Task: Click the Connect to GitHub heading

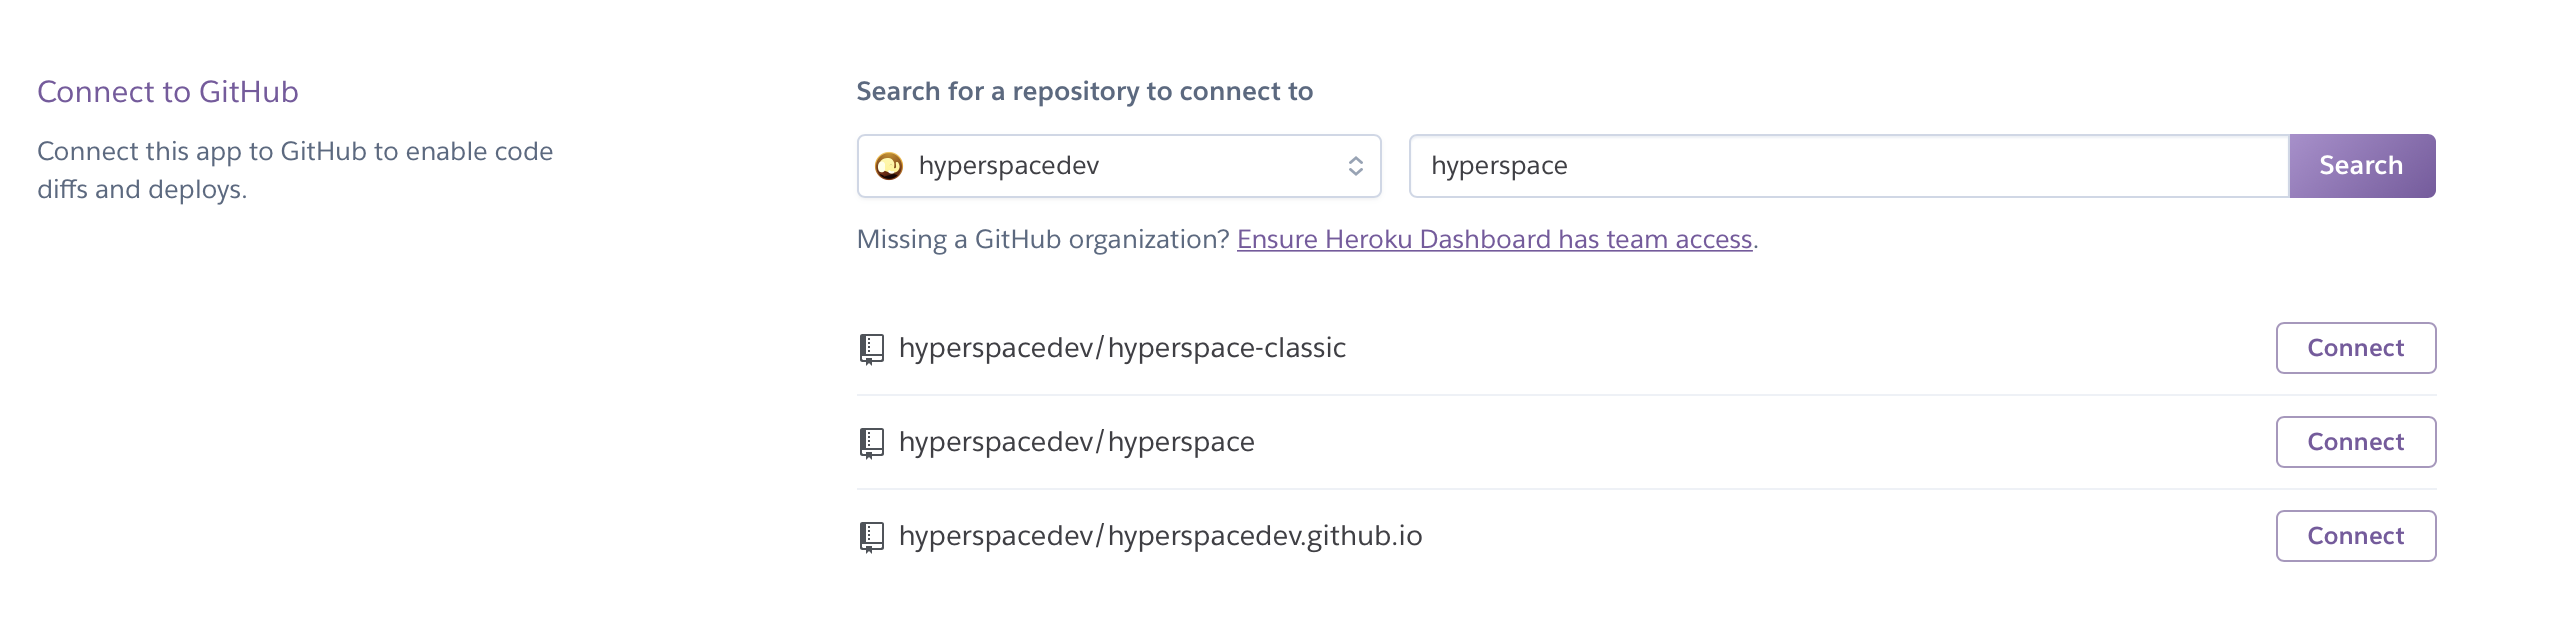Action: 168,92
